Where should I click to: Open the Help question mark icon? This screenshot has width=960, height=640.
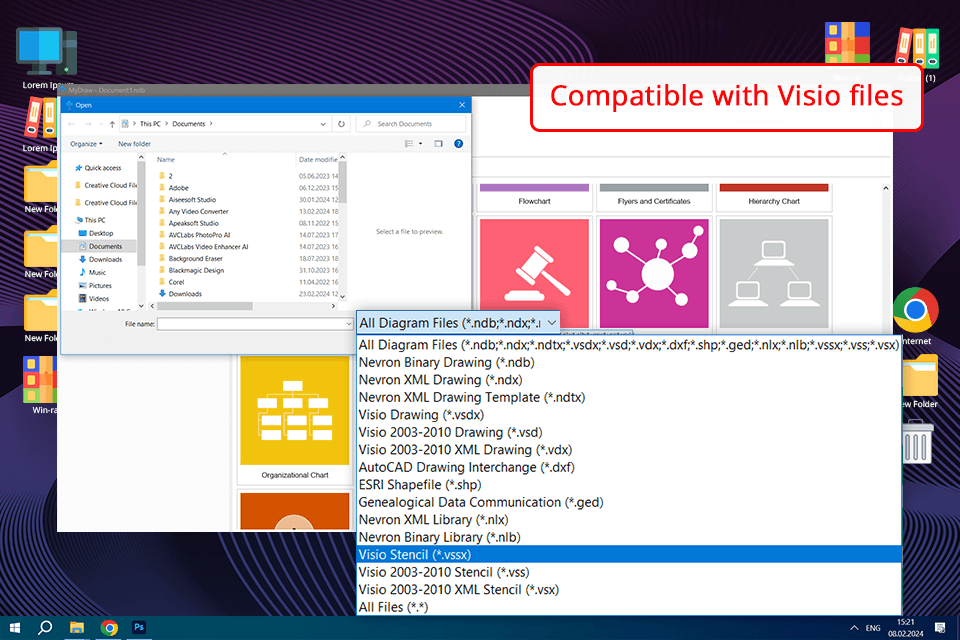(458, 143)
